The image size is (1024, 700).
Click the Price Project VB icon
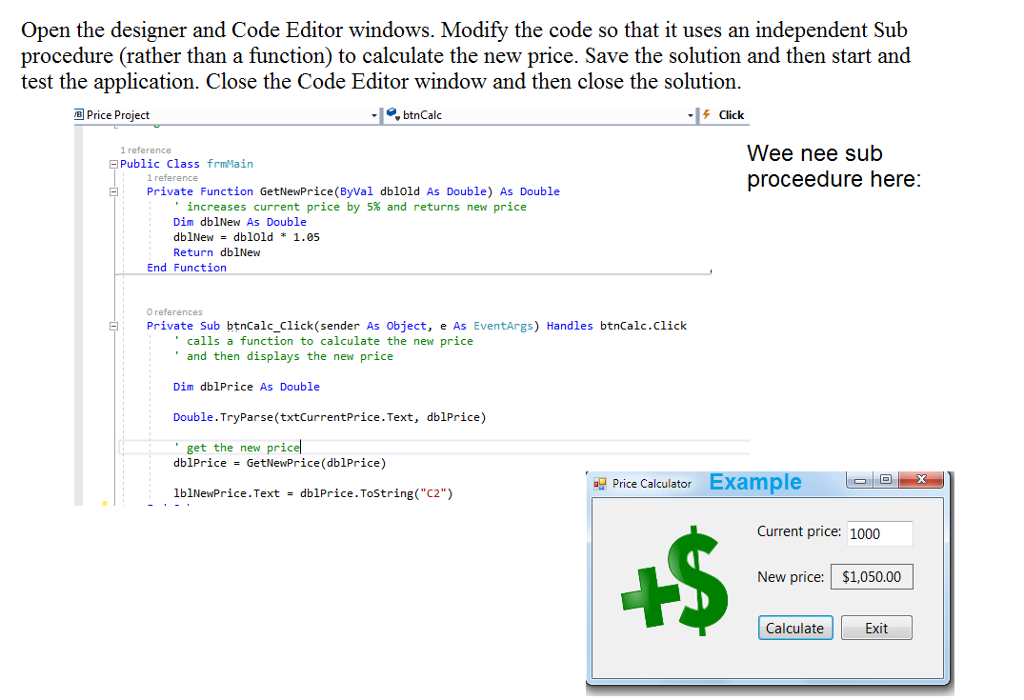click(79, 114)
